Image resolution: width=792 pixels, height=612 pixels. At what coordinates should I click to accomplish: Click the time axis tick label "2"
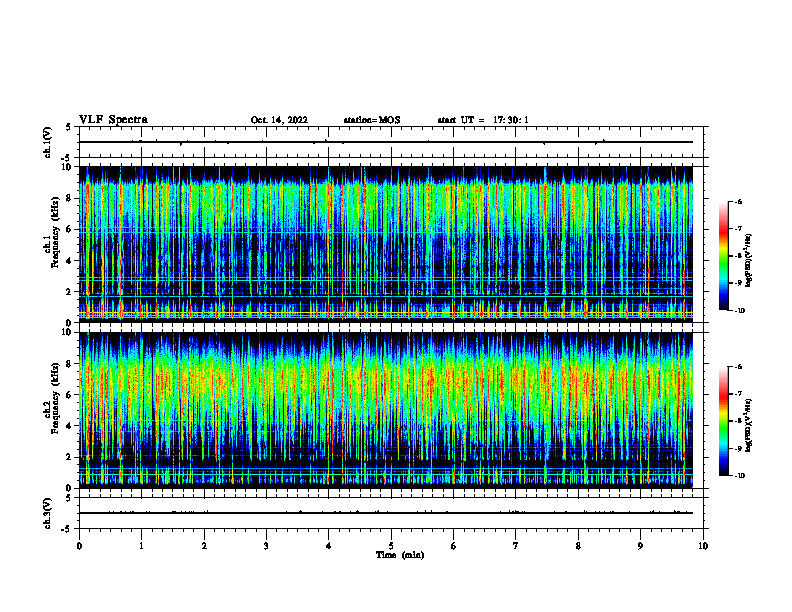click(204, 546)
